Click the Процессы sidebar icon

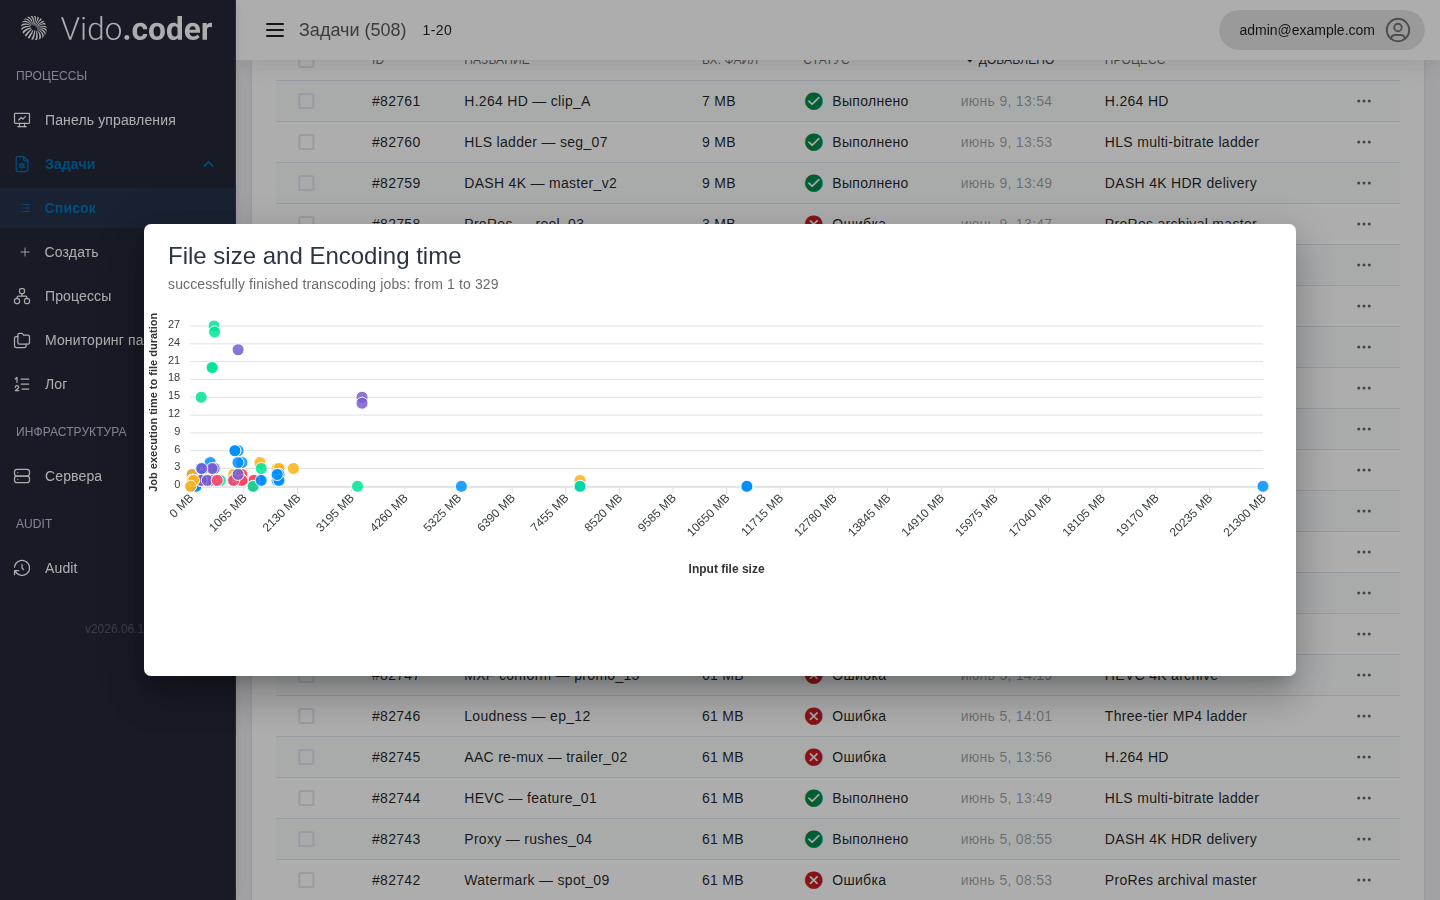[x=22, y=296]
